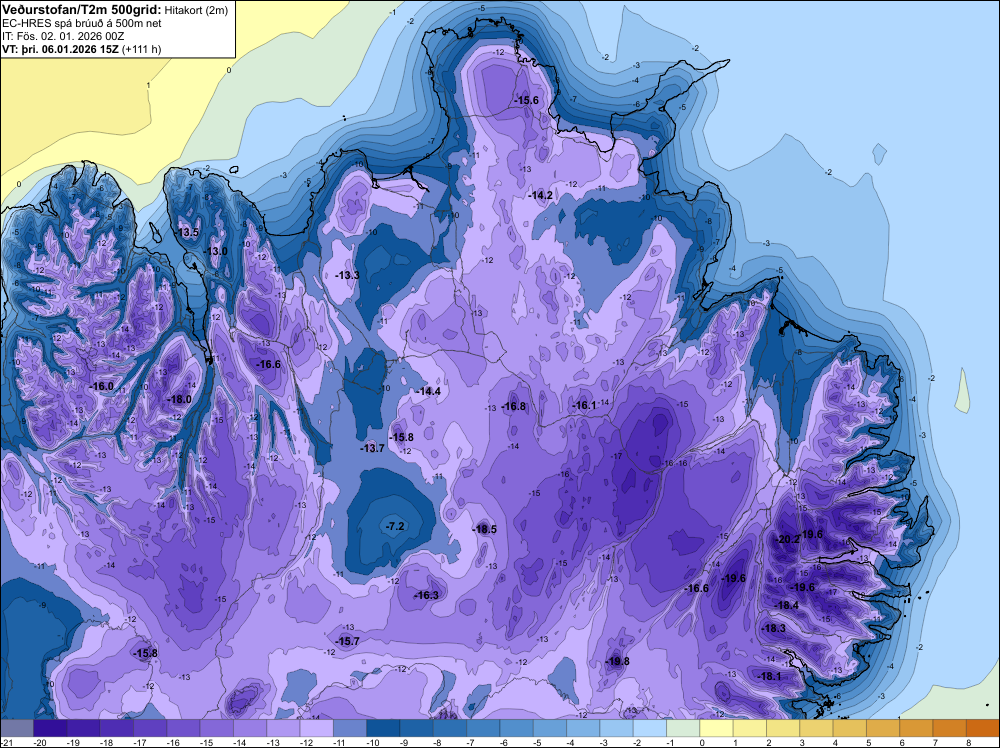This screenshot has height=748, width=1000.
Task: Click the -13.7 temperature label
Action: click(372, 448)
